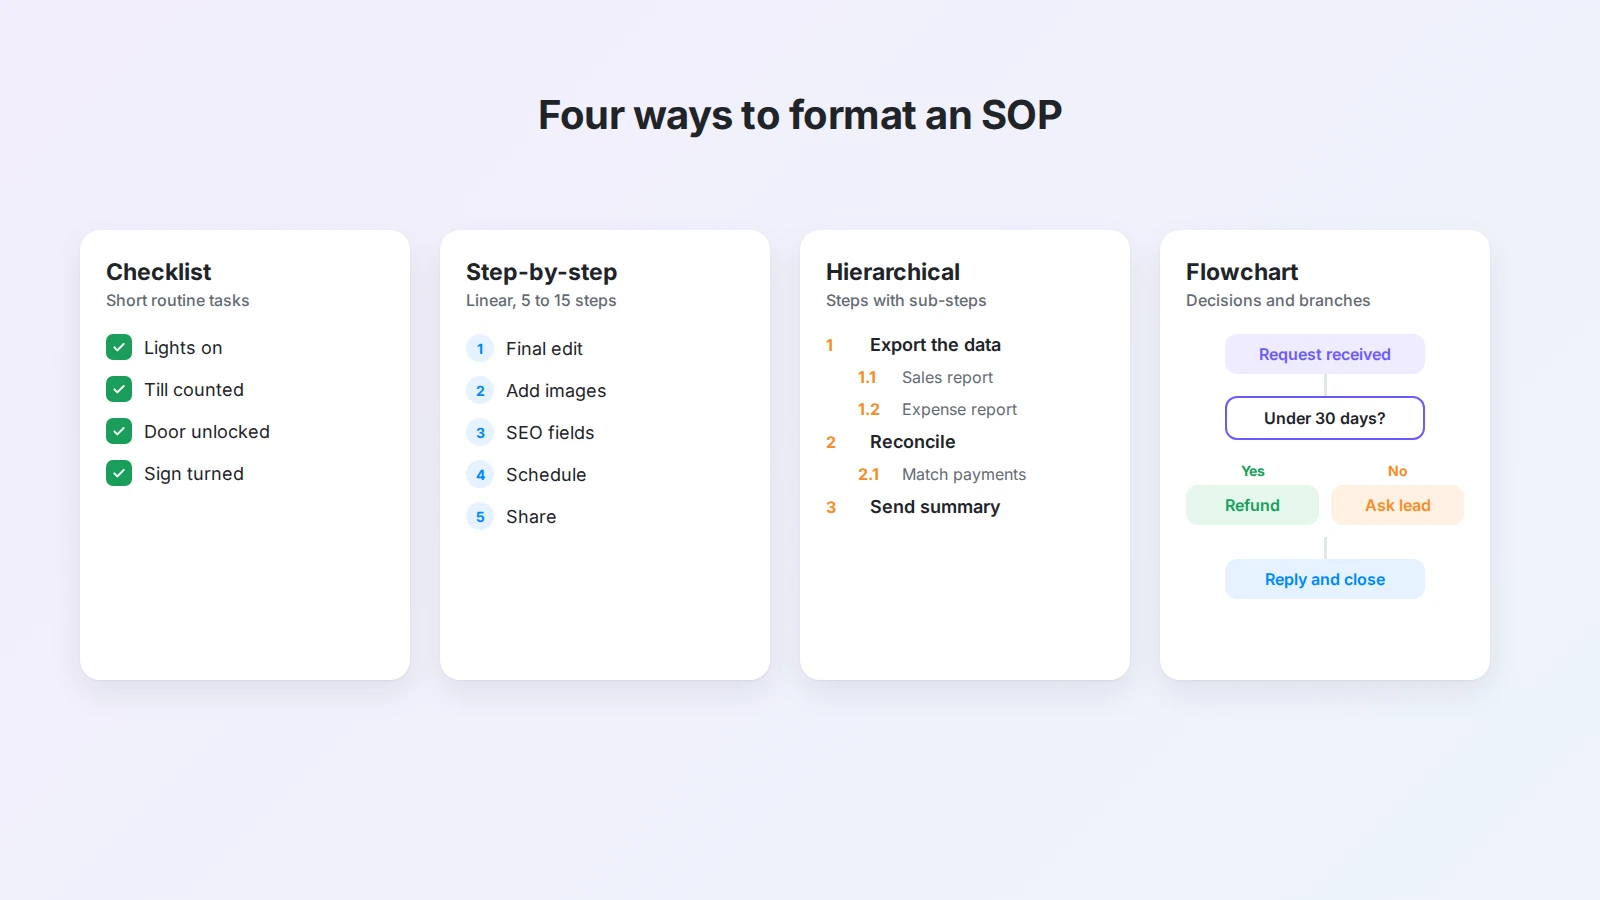The width and height of the screenshot is (1600, 900).
Task: Click the orange Ask lead box
Action: pyautogui.click(x=1397, y=505)
